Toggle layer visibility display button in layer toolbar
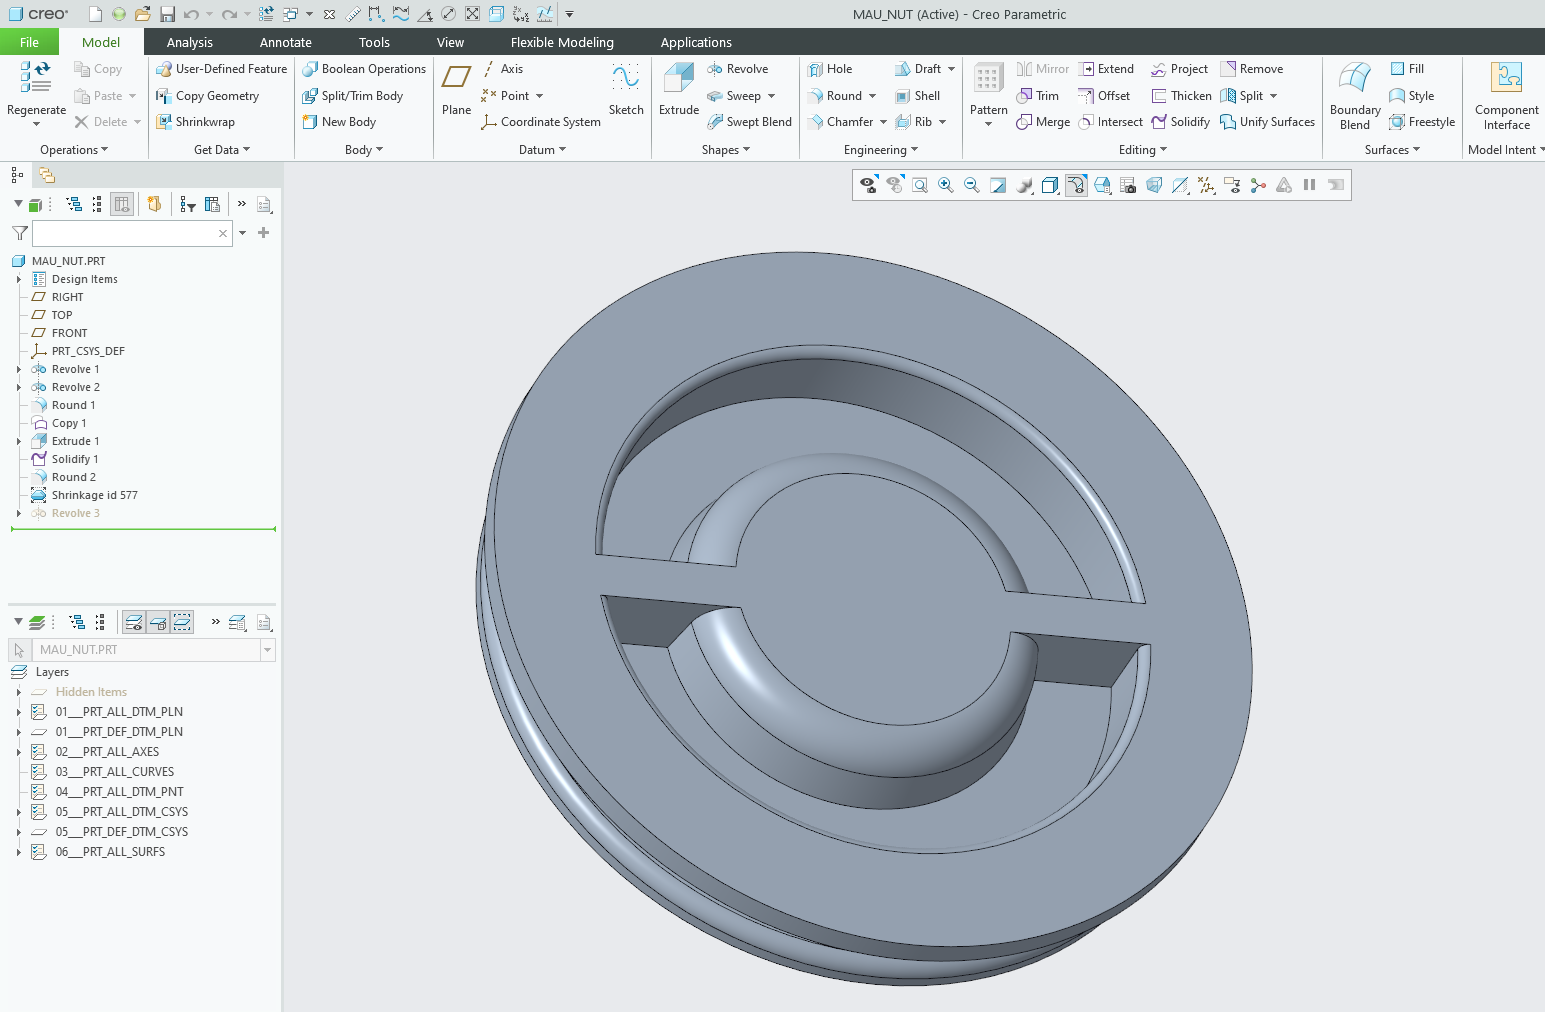 click(133, 622)
